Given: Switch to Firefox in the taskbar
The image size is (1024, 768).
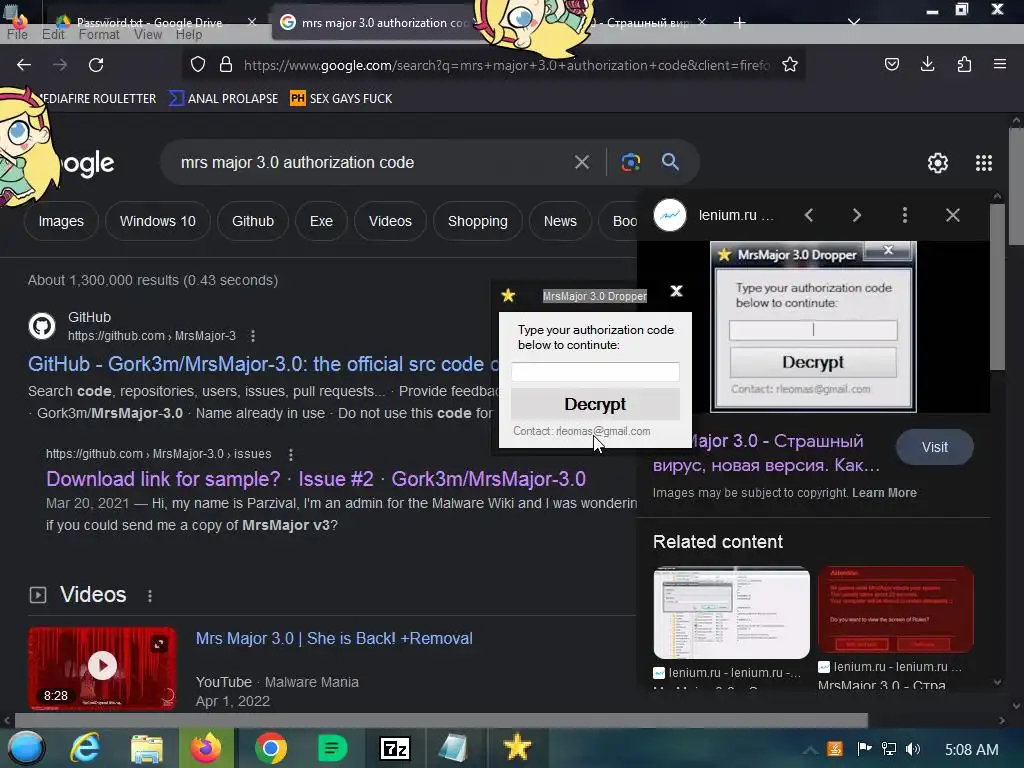Looking at the screenshot, I should [x=206, y=748].
